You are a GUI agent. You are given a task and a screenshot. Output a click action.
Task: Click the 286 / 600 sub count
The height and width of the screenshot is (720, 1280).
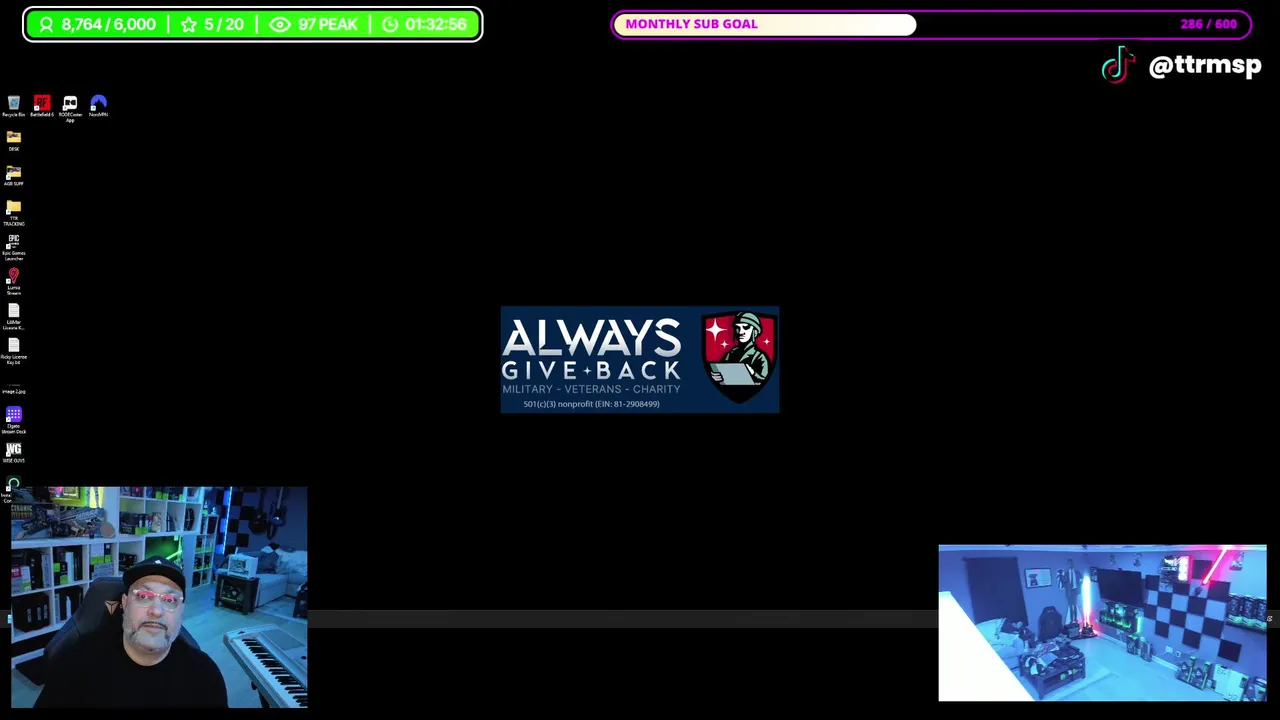tap(1208, 24)
